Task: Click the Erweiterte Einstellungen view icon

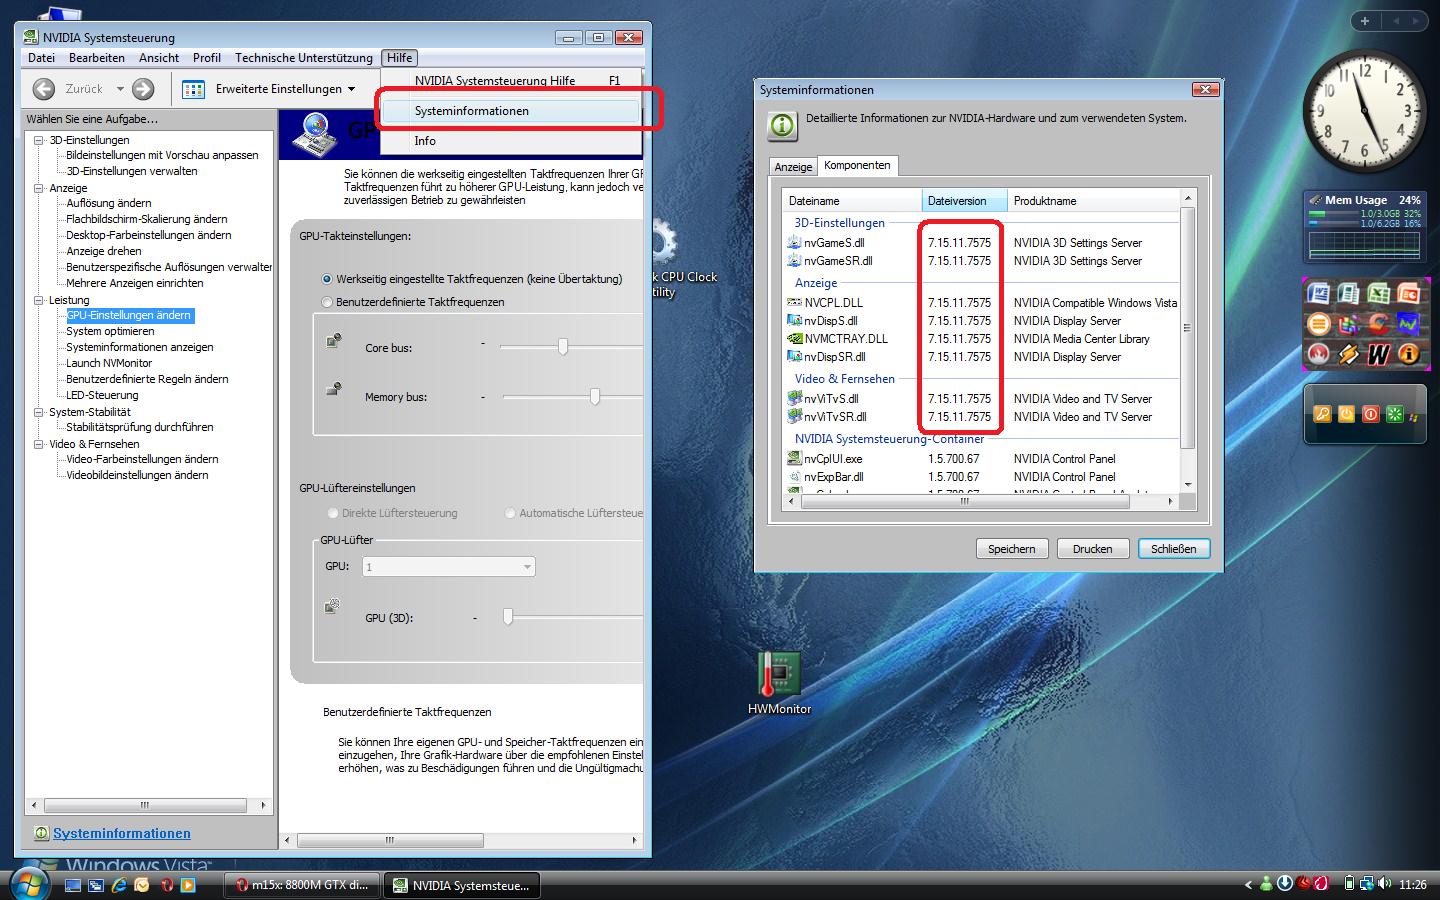Action: click(194, 89)
